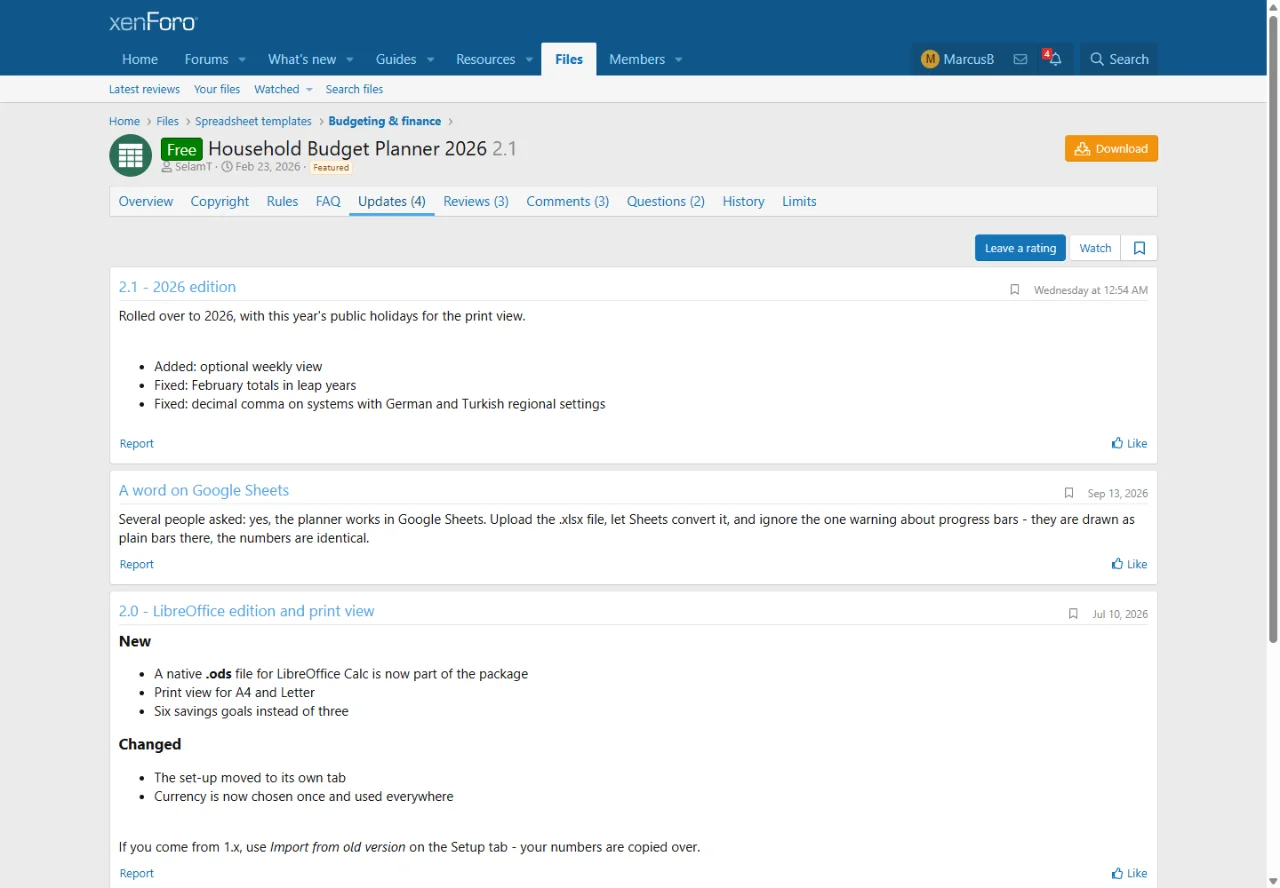Open the Search box in the header

tap(1119, 59)
